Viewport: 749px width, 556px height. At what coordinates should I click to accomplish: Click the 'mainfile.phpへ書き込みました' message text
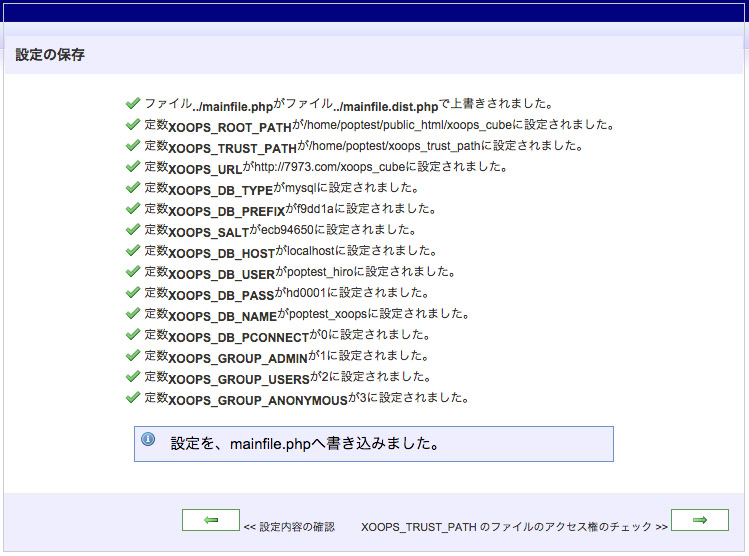pyautogui.click(x=306, y=442)
